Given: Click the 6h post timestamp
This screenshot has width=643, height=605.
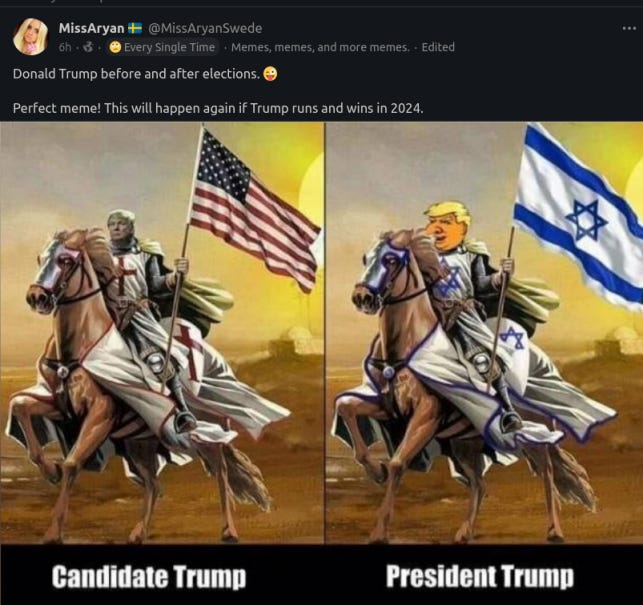Looking at the screenshot, I should click(x=65, y=48).
